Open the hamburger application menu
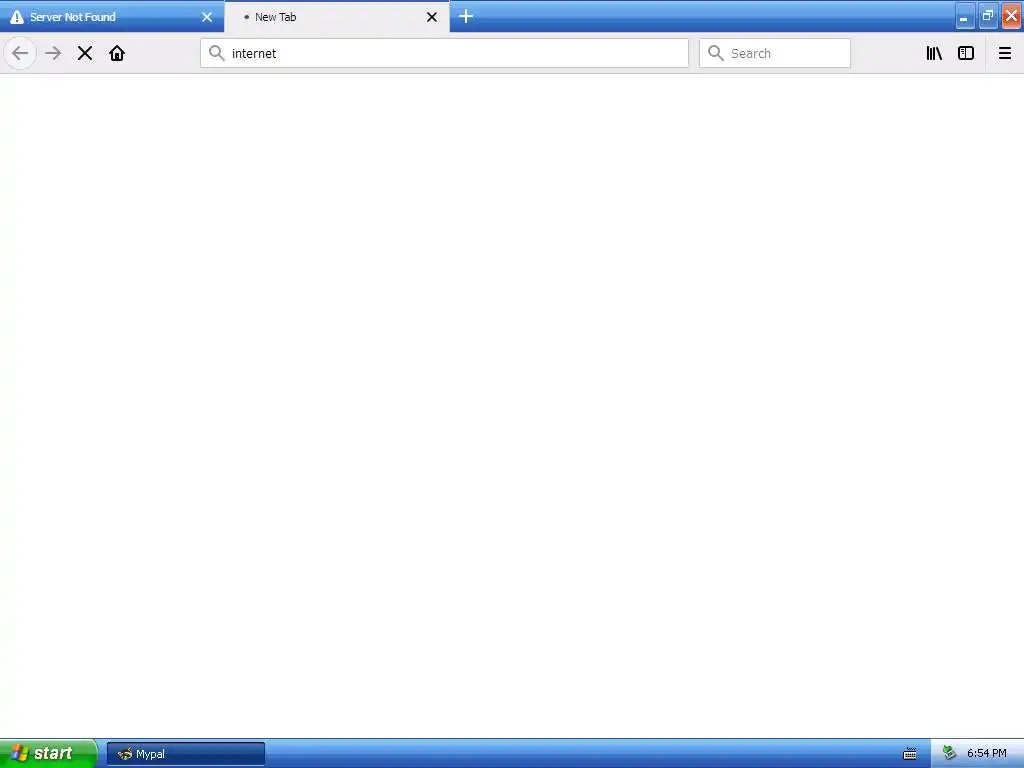The width and height of the screenshot is (1024, 768). 1005,53
